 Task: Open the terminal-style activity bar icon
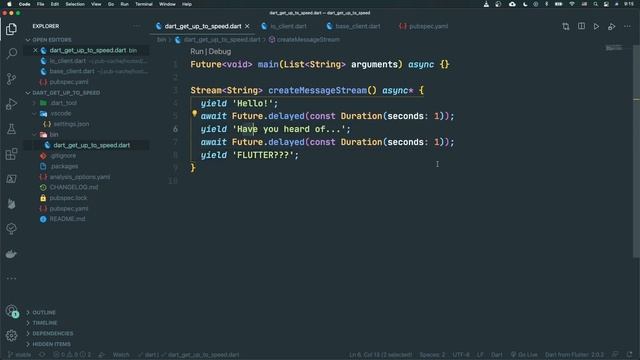coord(11,179)
